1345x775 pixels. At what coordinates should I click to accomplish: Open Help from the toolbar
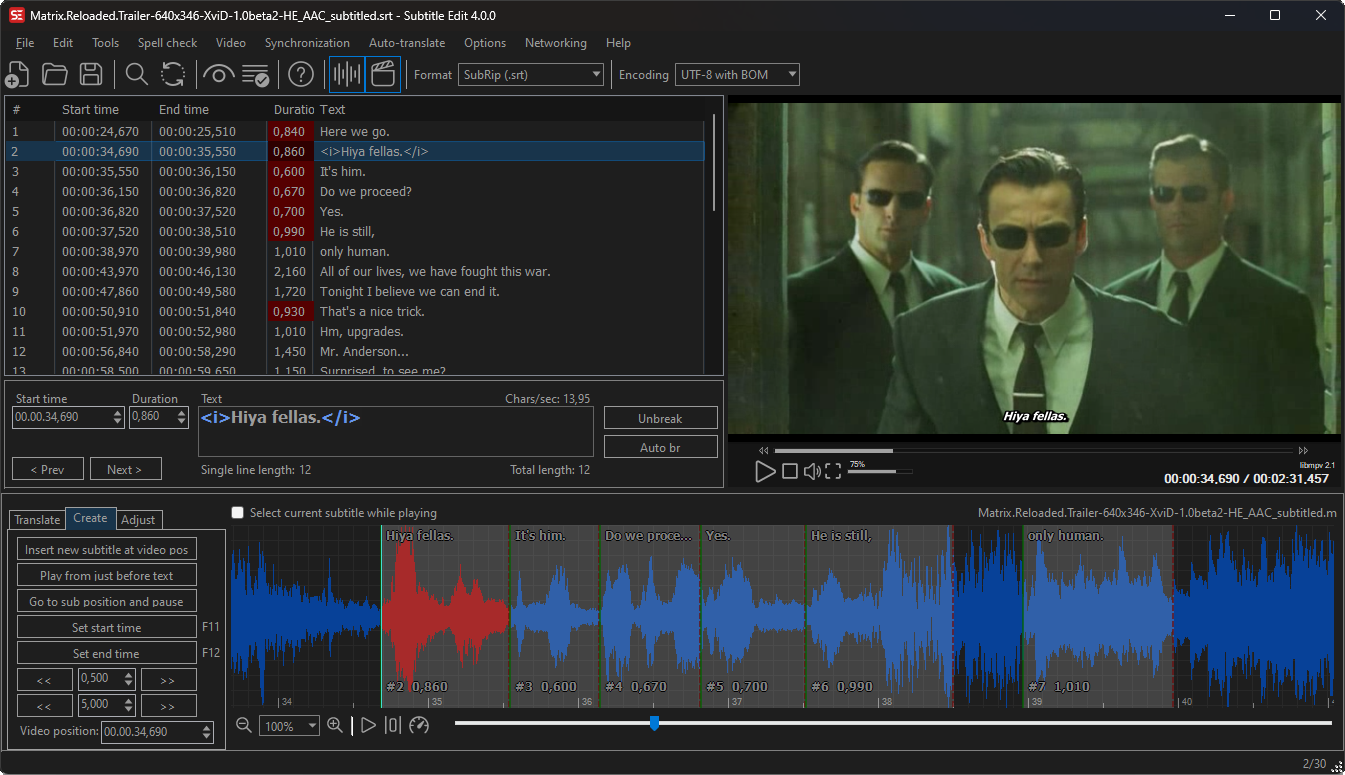point(299,74)
